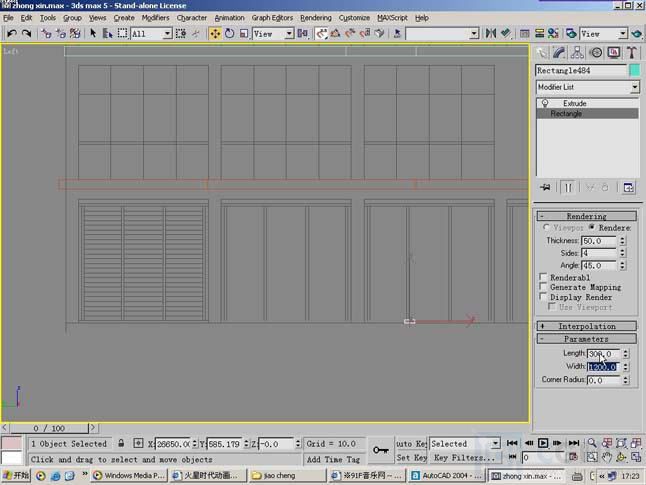
Task: Enable Generate Mapping checkbox
Action: [x=543, y=287]
